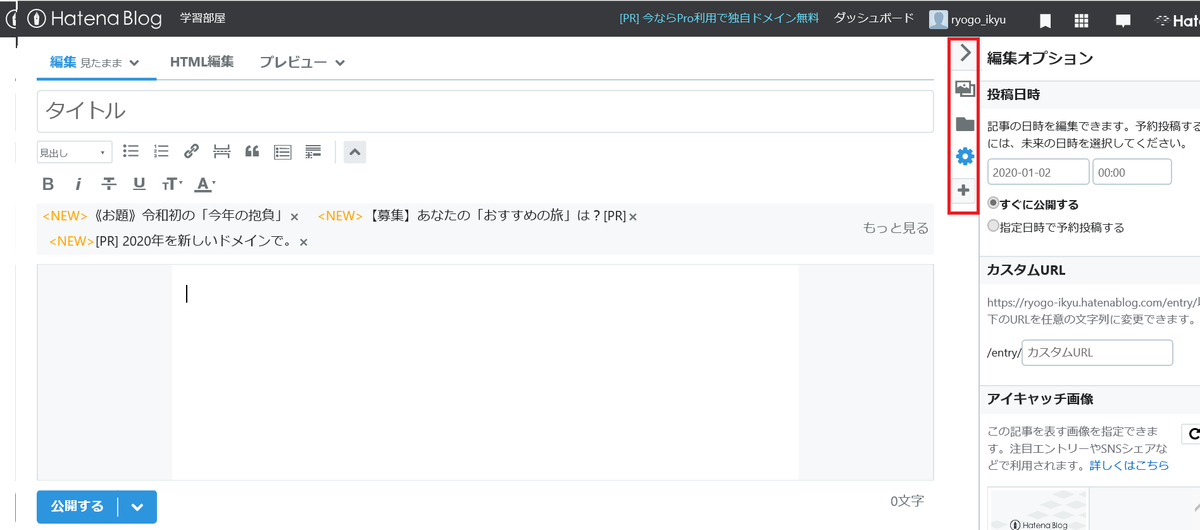Publish the post with 公開する
The image size is (1200, 530).
pos(77,506)
